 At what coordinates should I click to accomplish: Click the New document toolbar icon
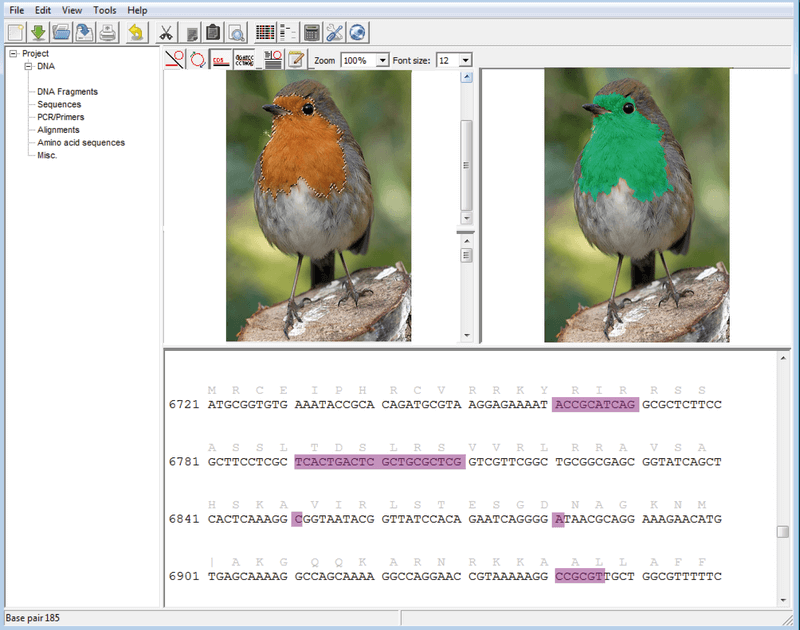tap(15, 32)
